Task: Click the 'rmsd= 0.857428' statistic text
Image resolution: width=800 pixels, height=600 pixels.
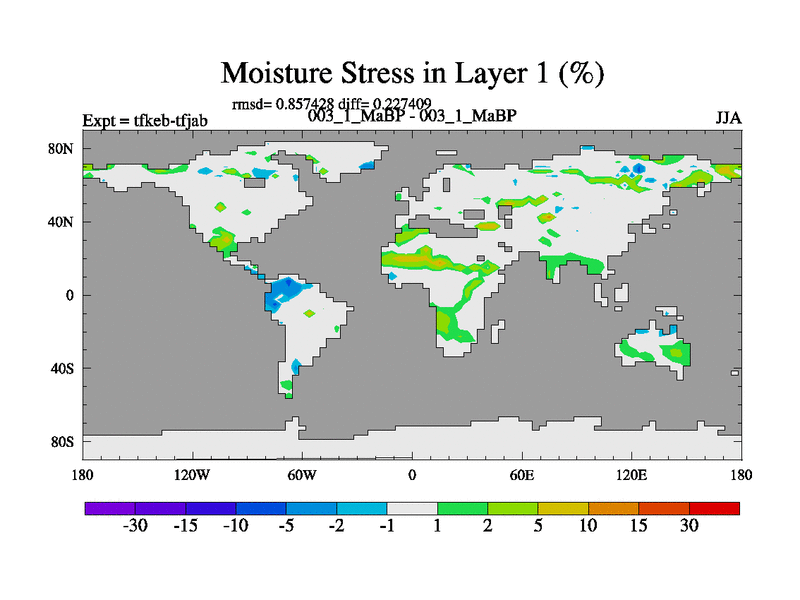Action: 283,104
